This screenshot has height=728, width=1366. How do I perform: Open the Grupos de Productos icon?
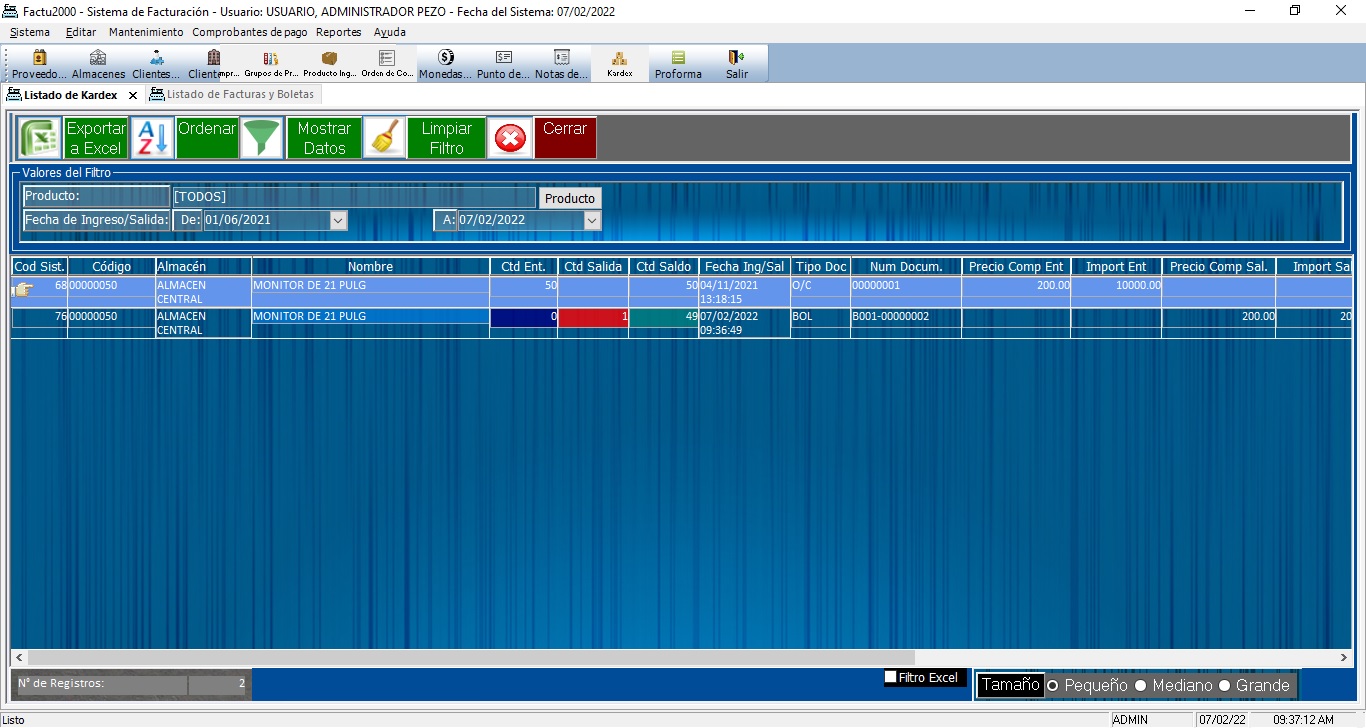point(271,64)
